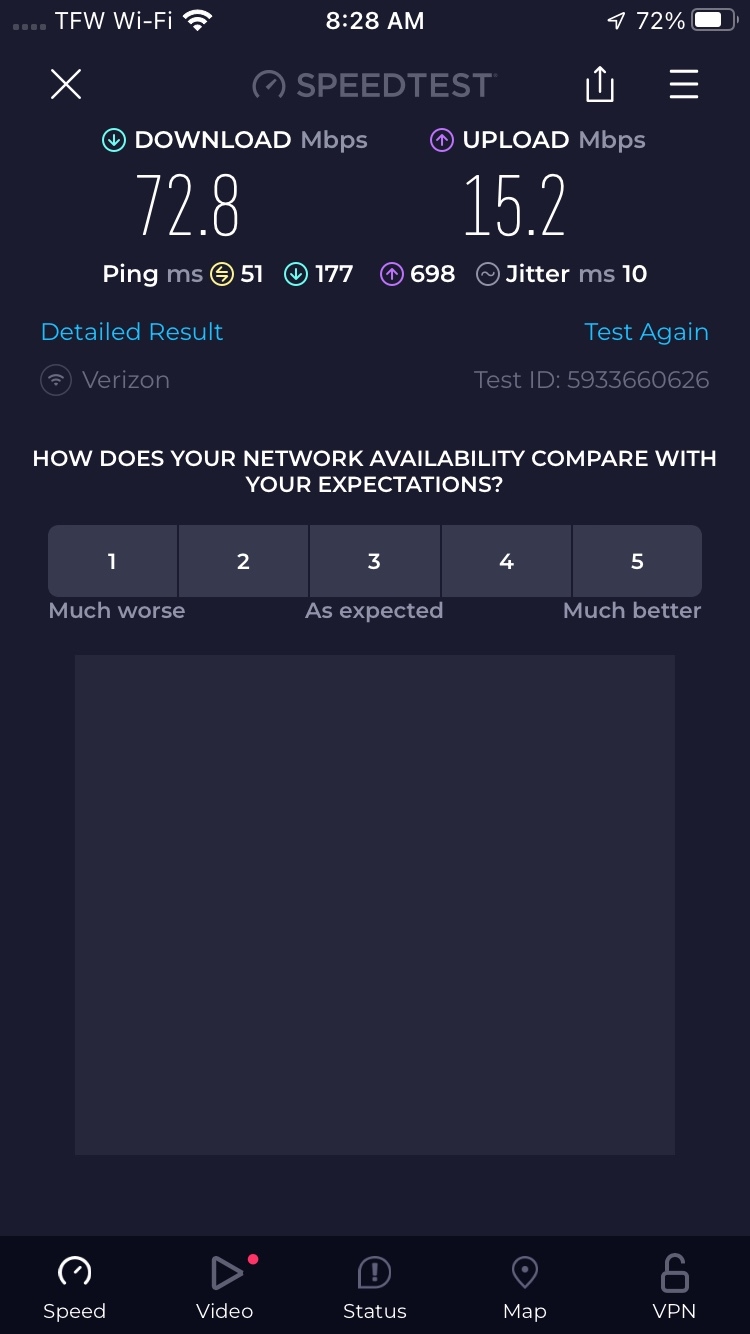Switch to the Video tab
The width and height of the screenshot is (750, 1334).
point(225,1287)
